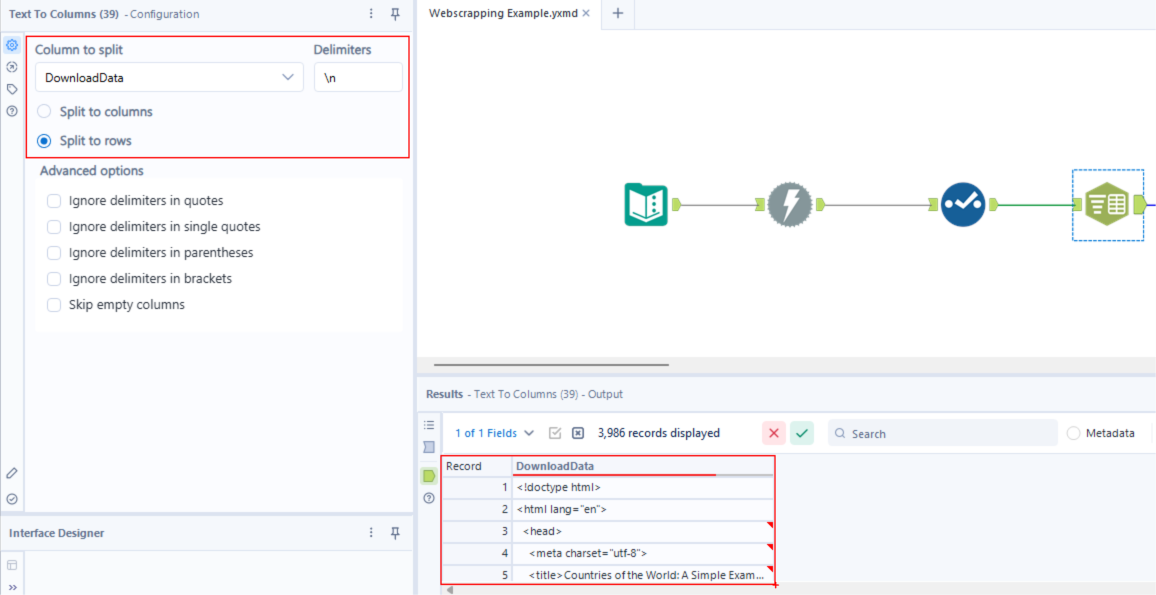Click the Results Search box
The width and height of the screenshot is (1156, 595).
[x=943, y=434]
